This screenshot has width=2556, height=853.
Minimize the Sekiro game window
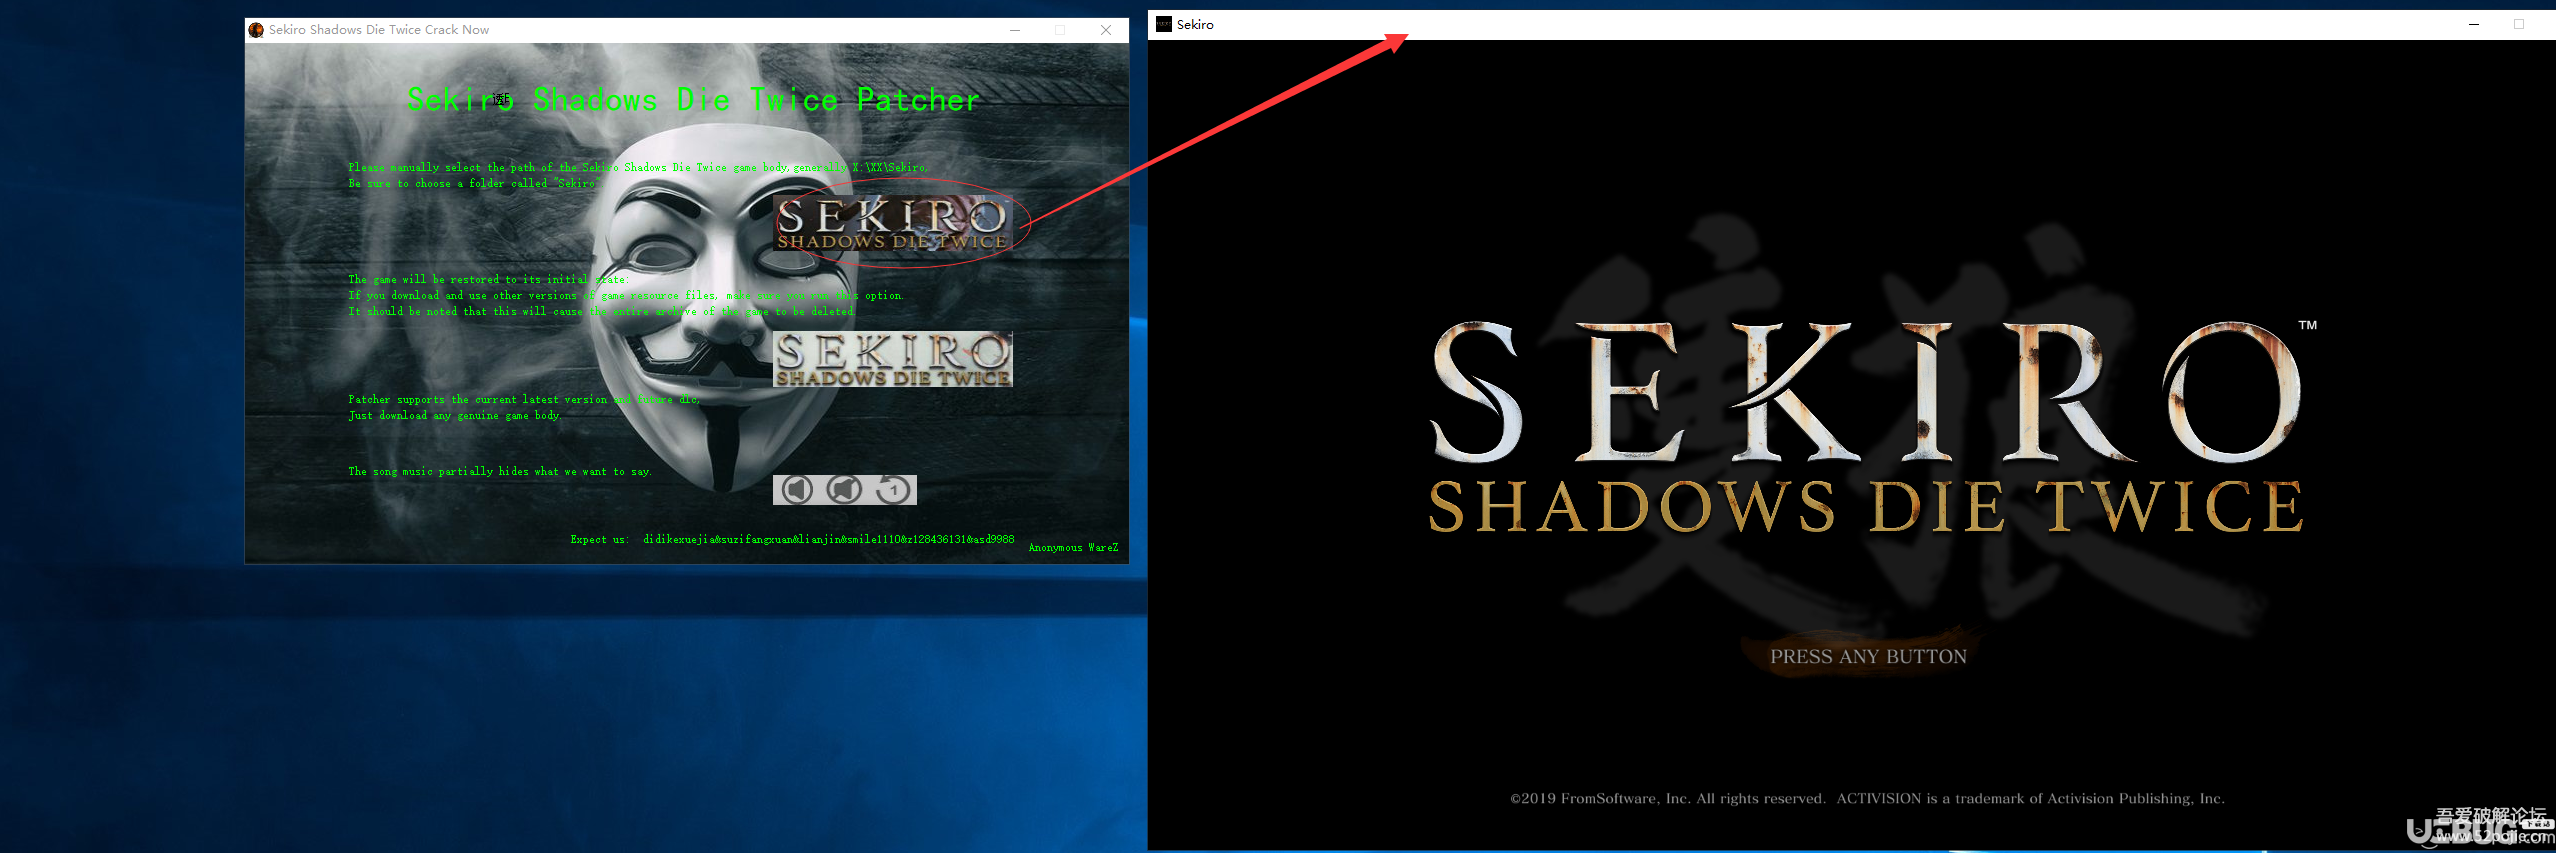tap(2474, 24)
